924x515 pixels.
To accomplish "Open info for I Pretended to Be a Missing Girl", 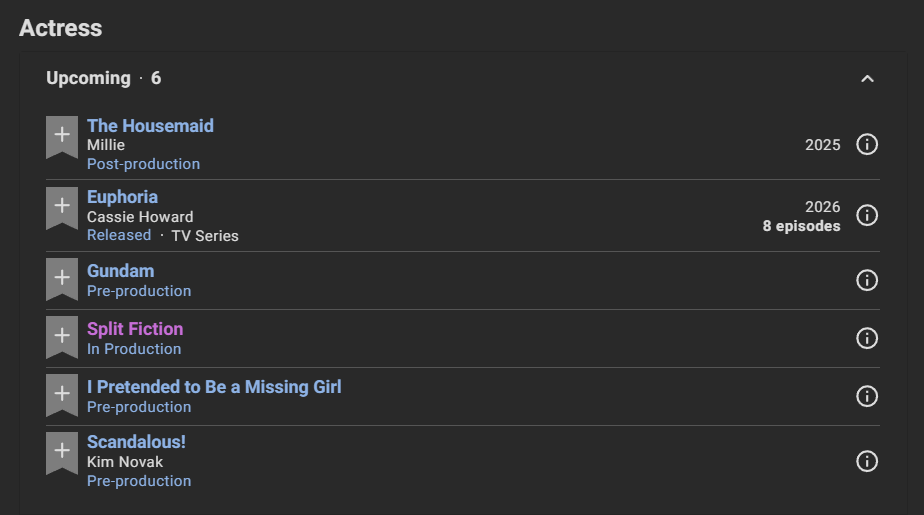I will [x=867, y=397].
